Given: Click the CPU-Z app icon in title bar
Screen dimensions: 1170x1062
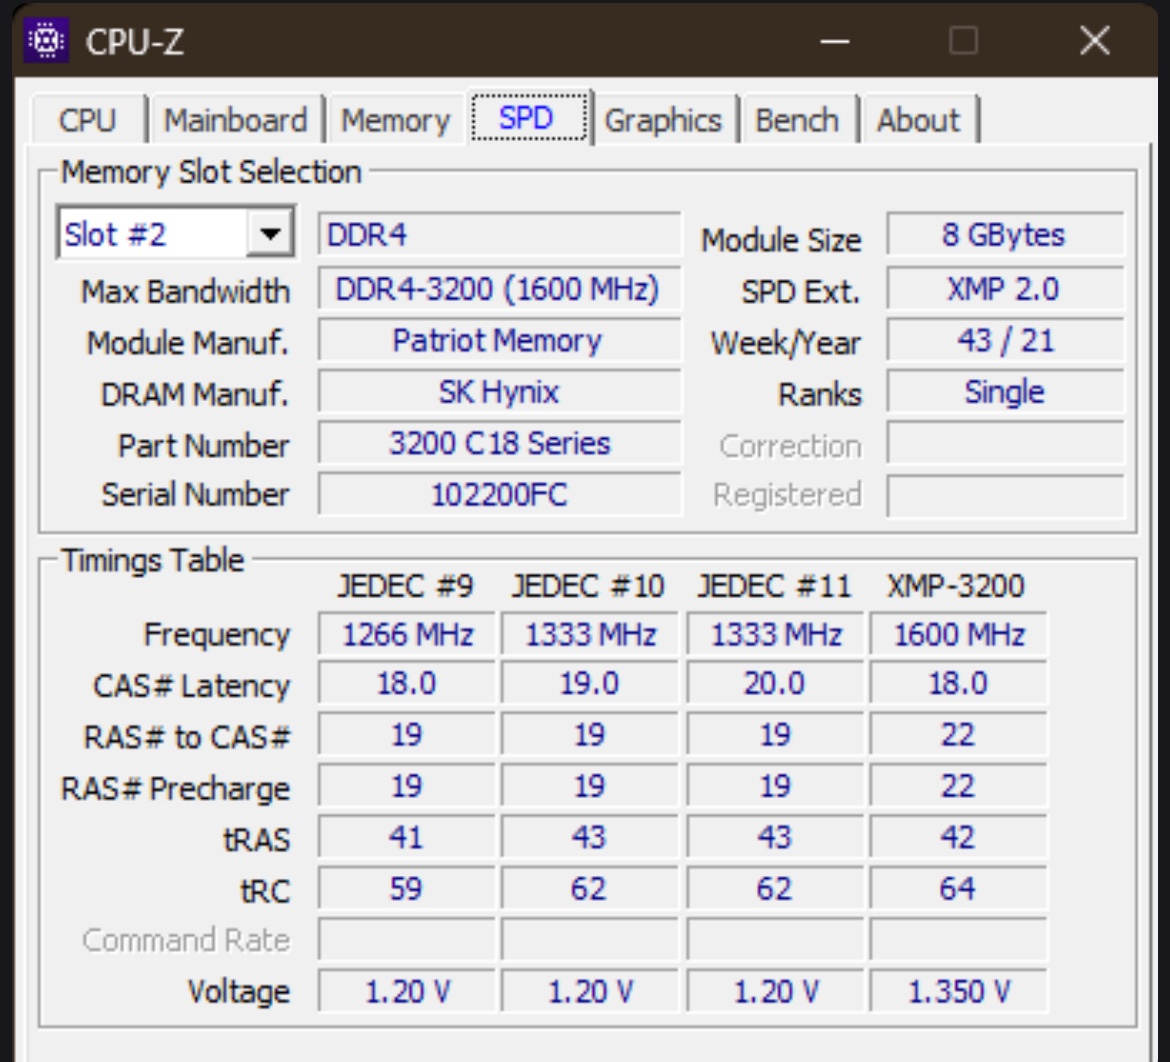Looking at the screenshot, I should tap(46, 40).
